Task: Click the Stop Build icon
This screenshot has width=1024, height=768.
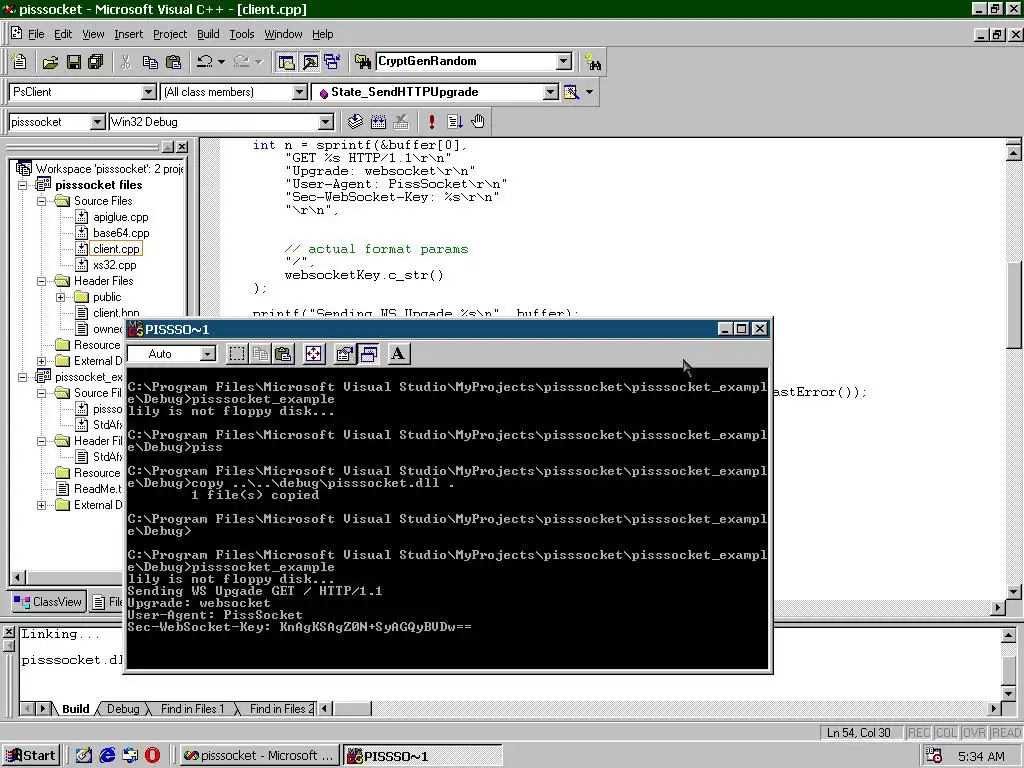Action: pyautogui.click(x=401, y=121)
